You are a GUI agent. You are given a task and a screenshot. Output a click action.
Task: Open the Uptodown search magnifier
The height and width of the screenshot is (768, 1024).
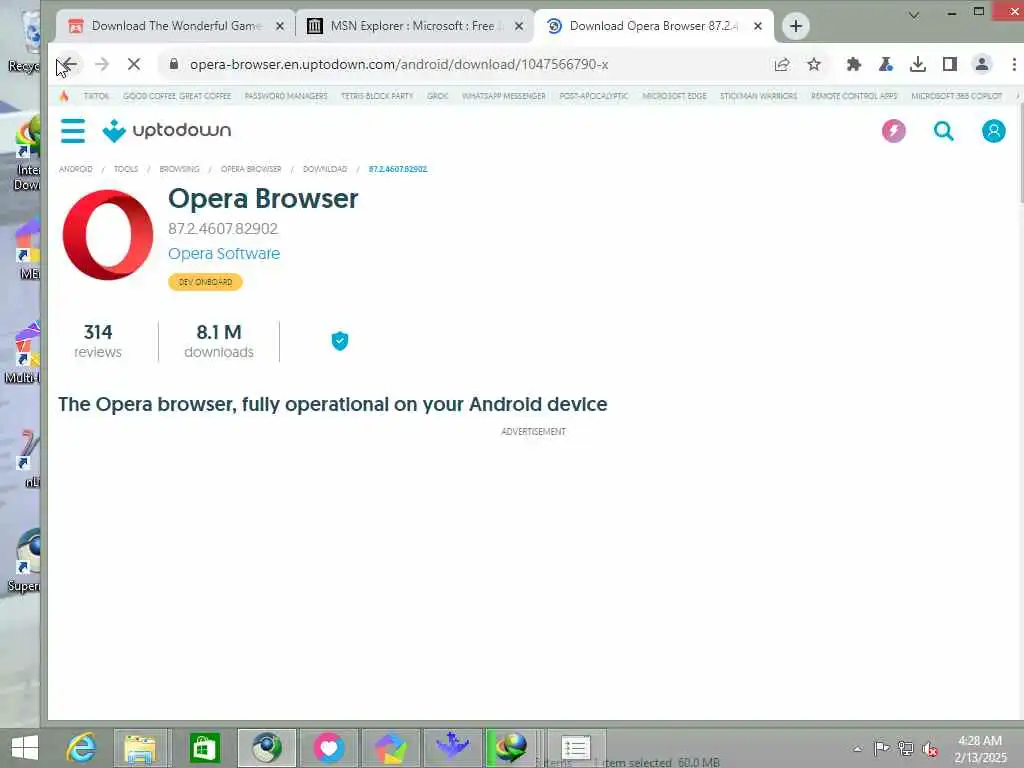tap(943, 131)
